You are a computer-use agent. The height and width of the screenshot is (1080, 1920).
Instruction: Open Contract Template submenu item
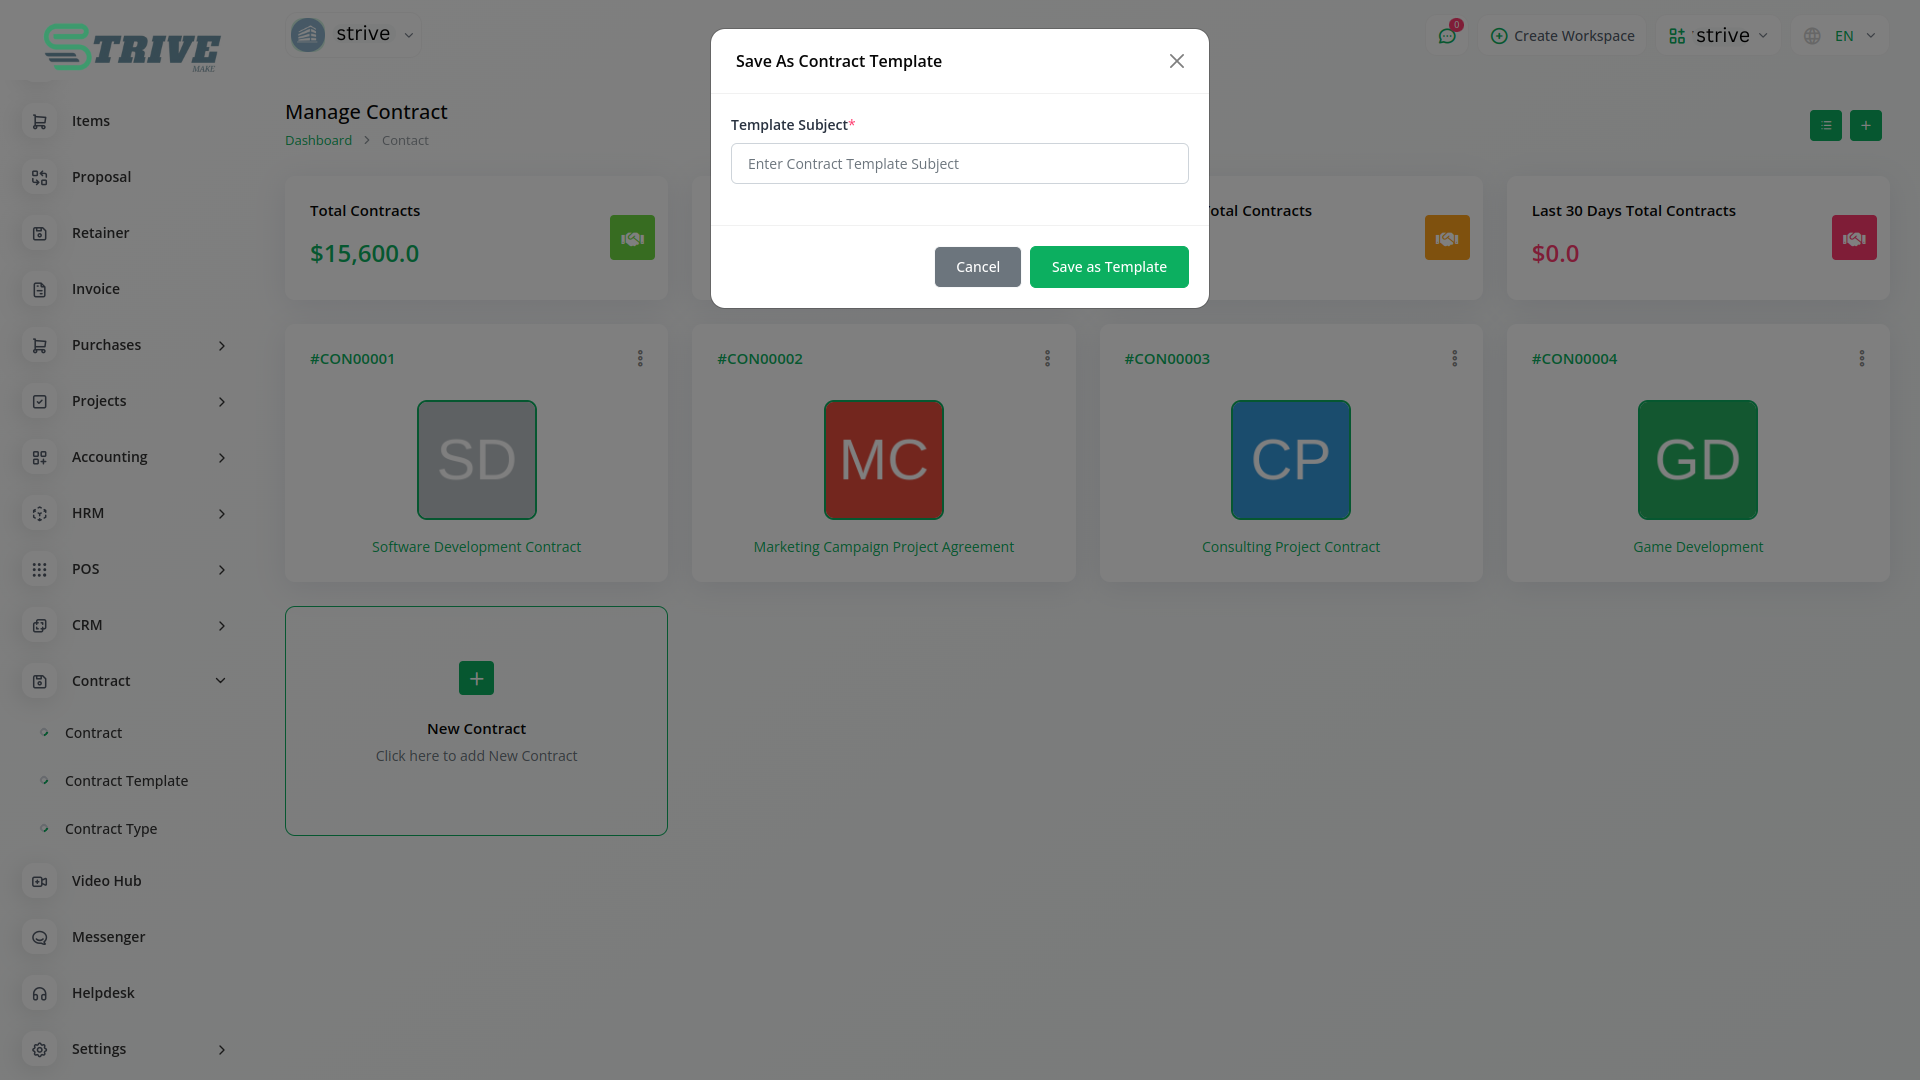[126, 781]
